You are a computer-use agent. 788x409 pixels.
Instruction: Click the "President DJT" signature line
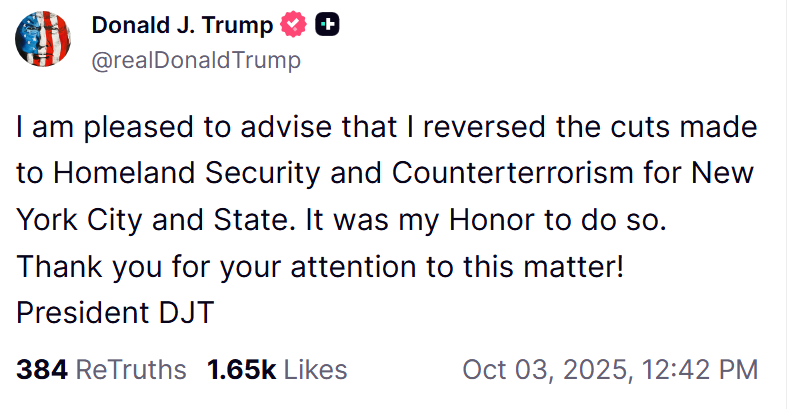[115, 312]
